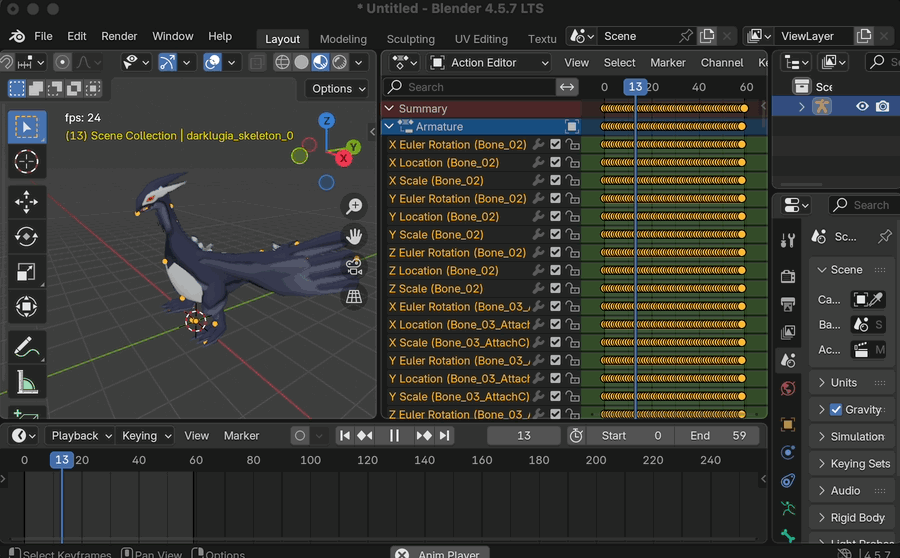Viewport: 900px width, 558px height.
Task: Switch to the Sculpting workspace tab
Action: 410,39
